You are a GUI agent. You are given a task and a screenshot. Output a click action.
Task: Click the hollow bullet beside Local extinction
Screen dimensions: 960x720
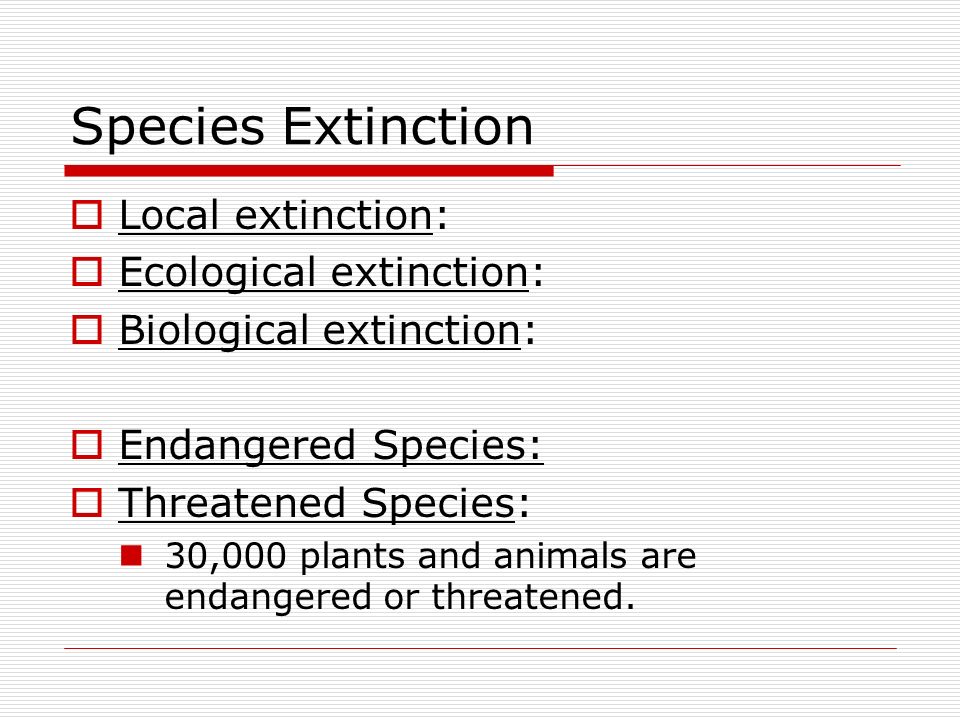tap(87, 215)
